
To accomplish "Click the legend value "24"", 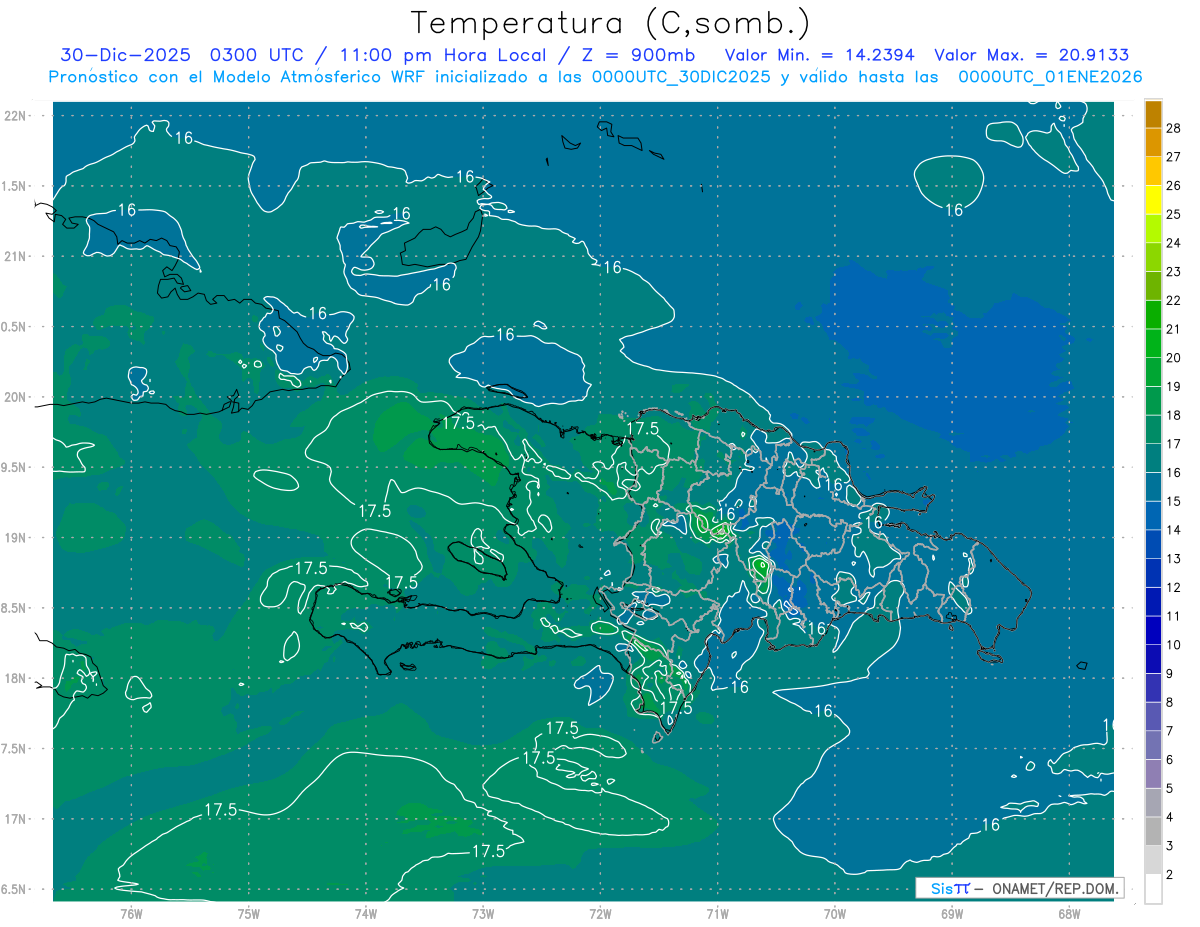I will click(1174, 243).
